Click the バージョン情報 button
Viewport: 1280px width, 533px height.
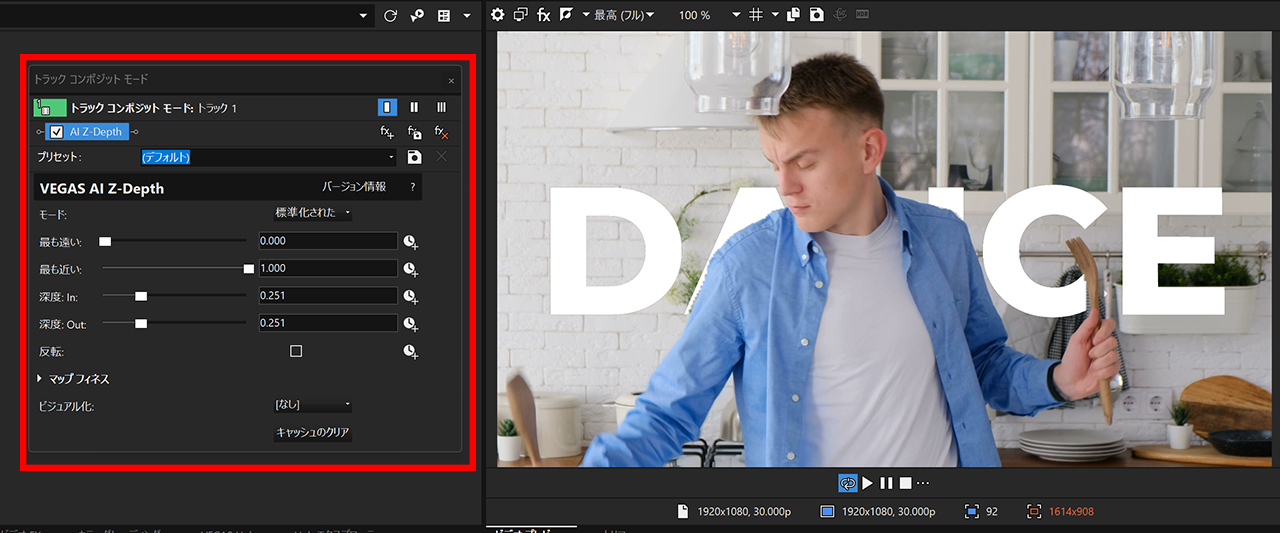click(x=353, y=187)
